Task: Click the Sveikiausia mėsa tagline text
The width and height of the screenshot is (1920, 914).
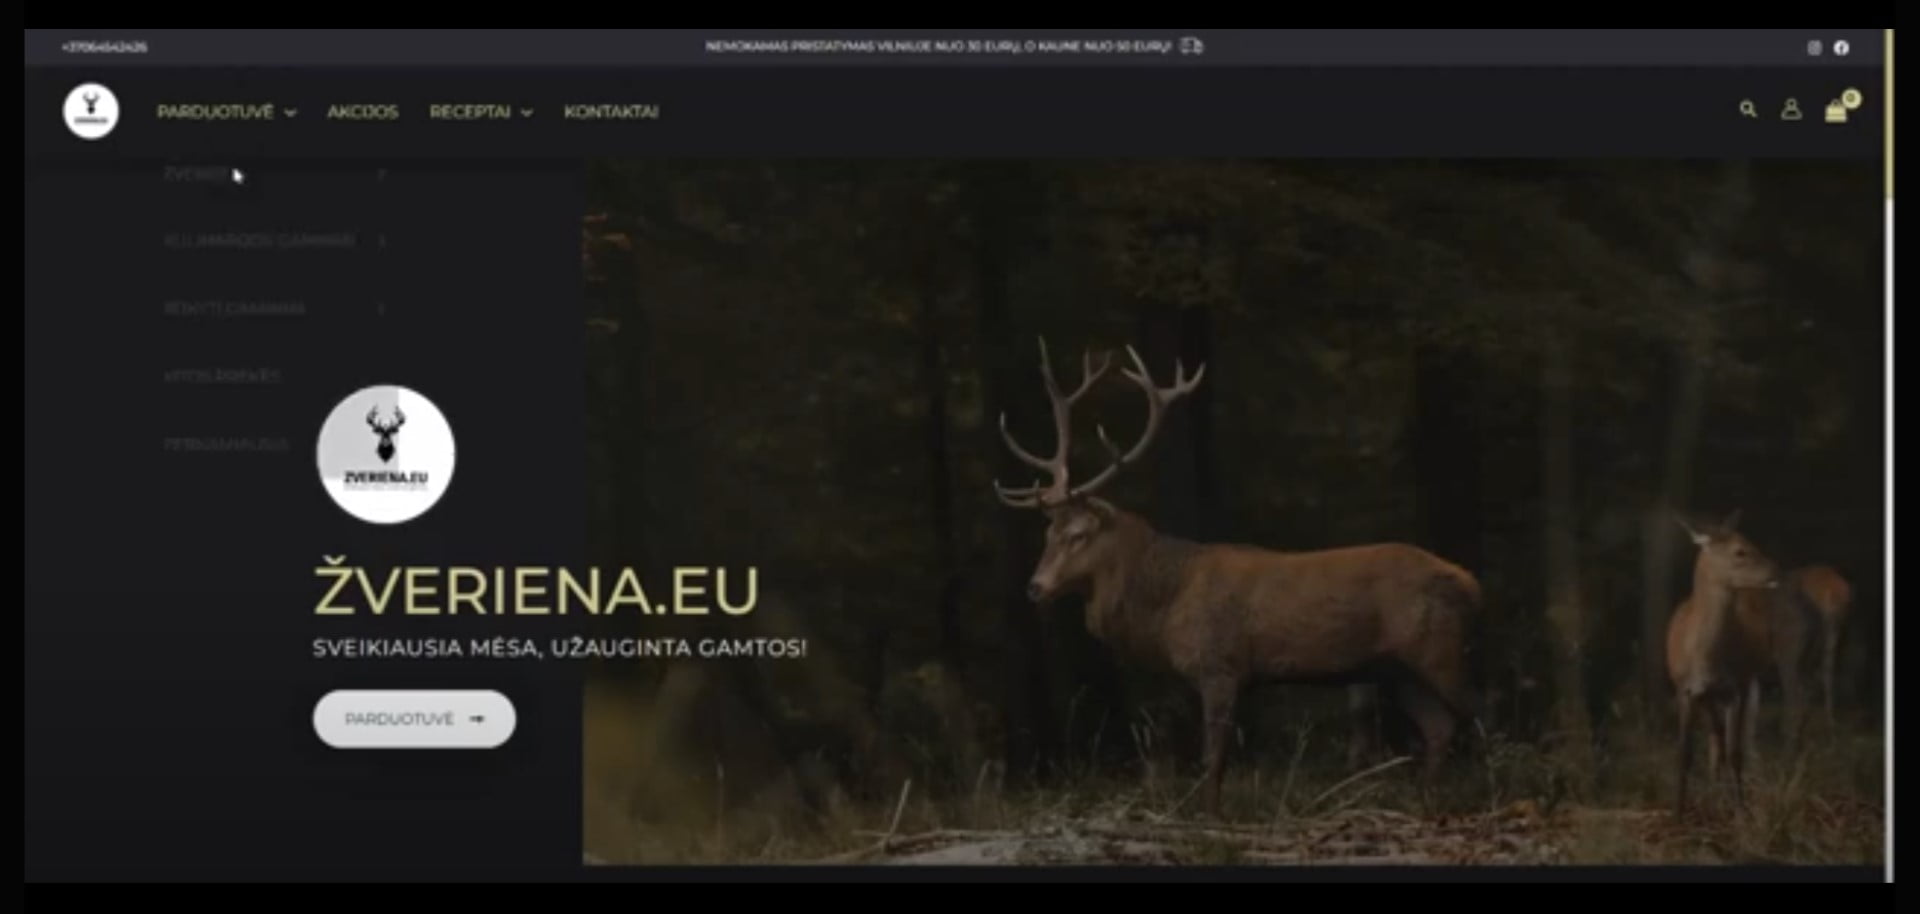Action: point(559,648)
